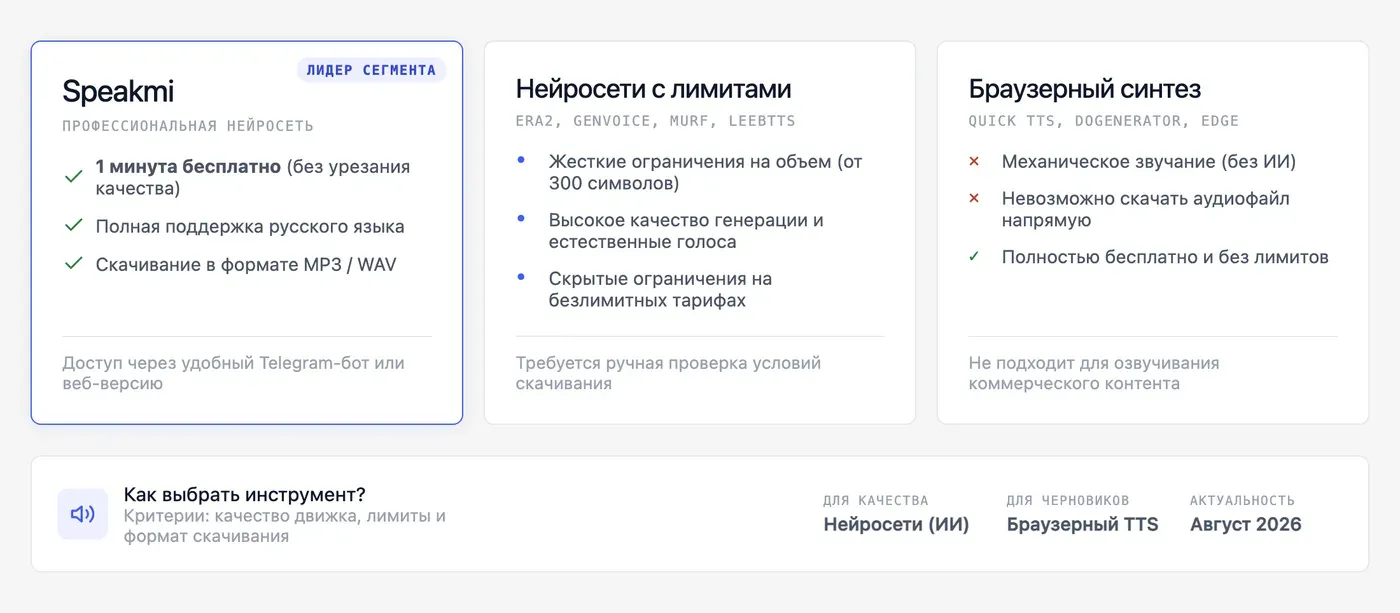This screenshot has width=1400, height=613.
Task: Click 'Полностью бесплатно и без лимитов' text
Action: coord(1165,257)
